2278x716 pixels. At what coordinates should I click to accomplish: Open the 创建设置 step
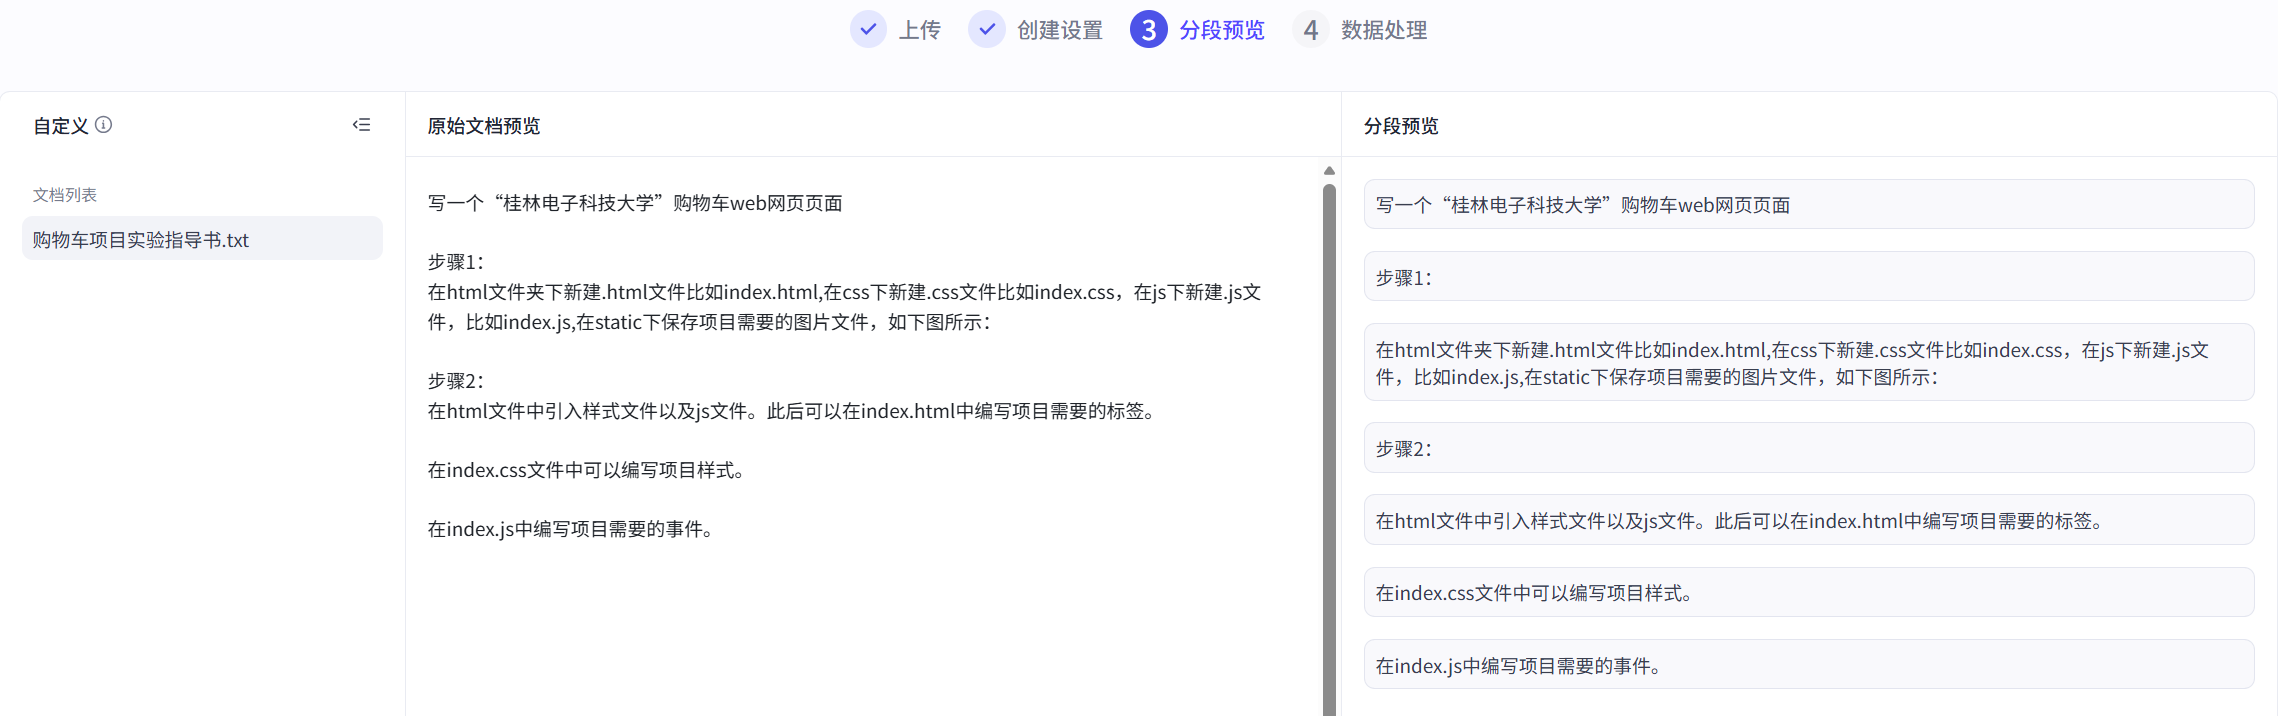[1059, 30]
